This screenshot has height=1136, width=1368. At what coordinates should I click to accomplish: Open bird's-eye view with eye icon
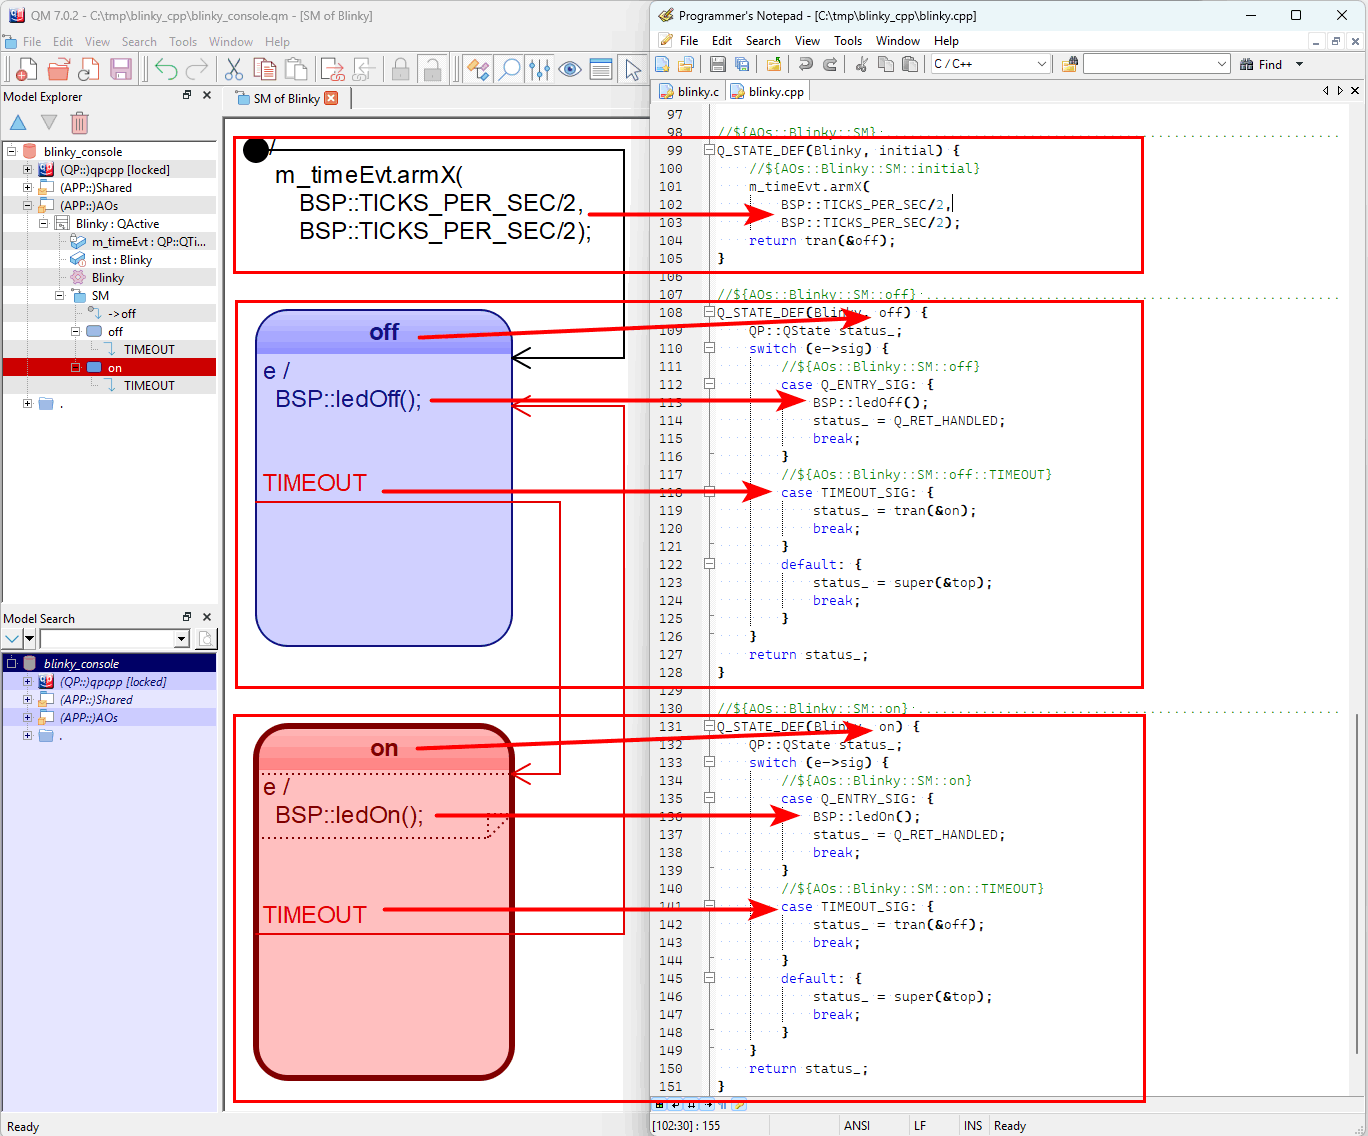click(x=570, y=68)
